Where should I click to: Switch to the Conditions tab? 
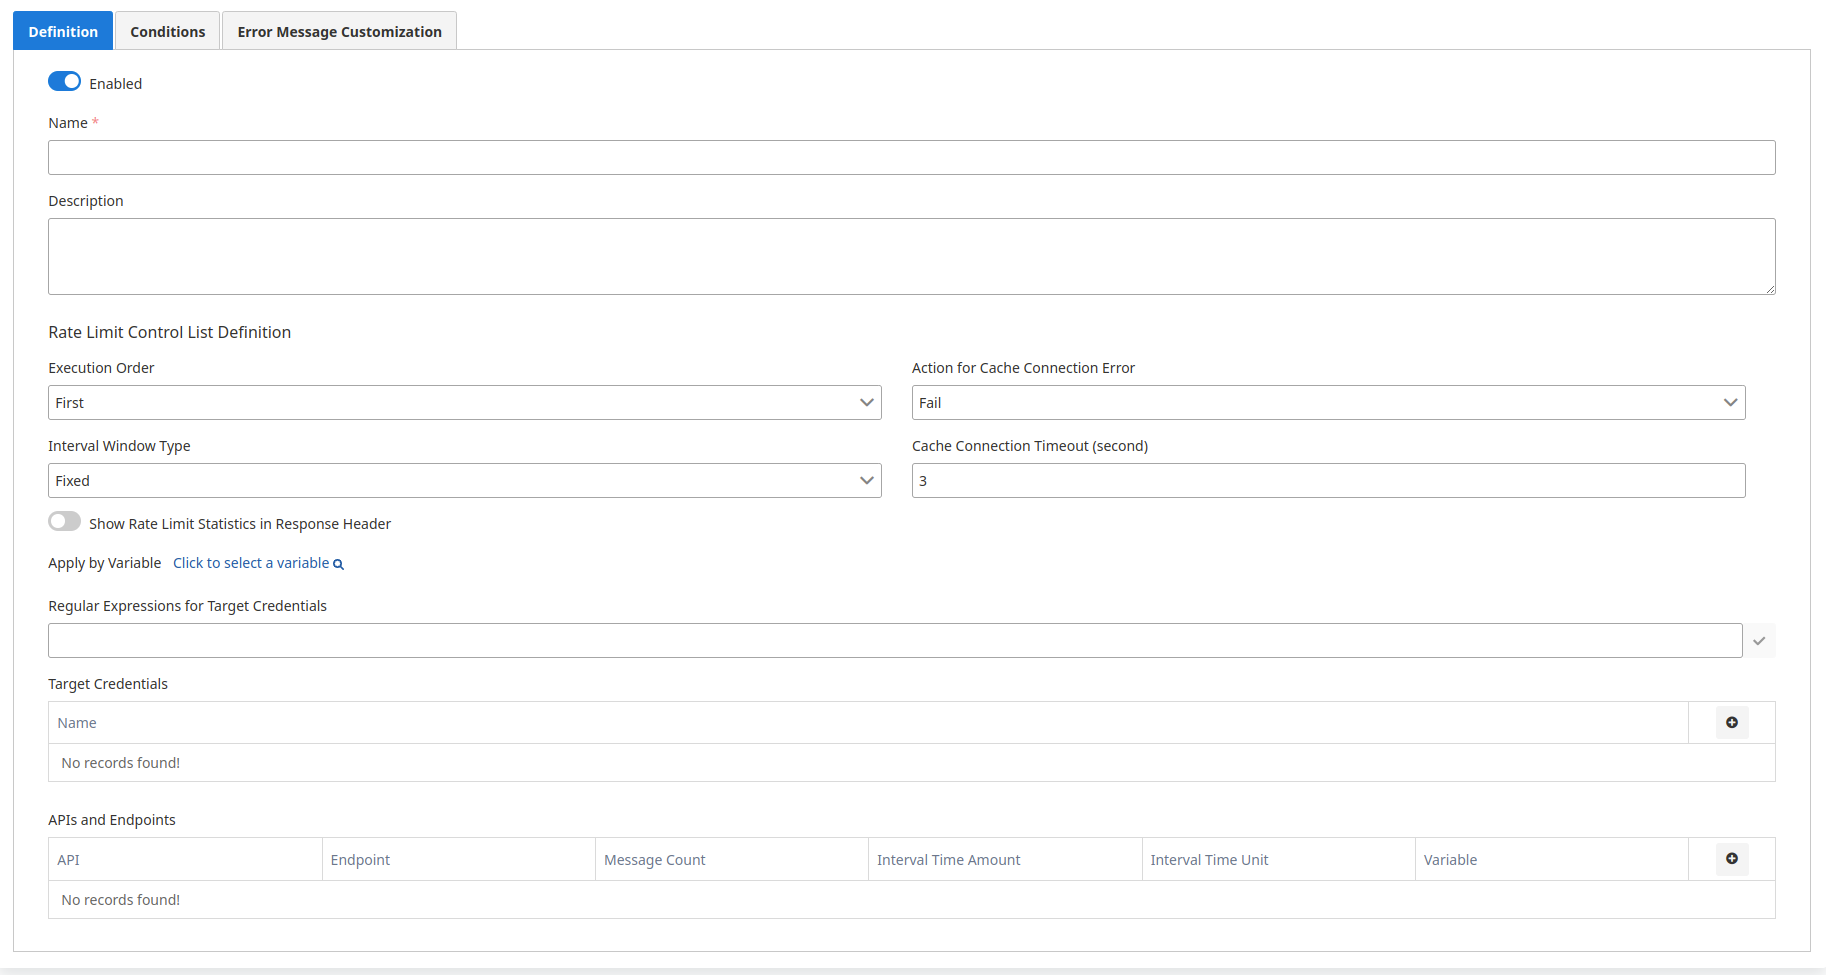(167, 32)
